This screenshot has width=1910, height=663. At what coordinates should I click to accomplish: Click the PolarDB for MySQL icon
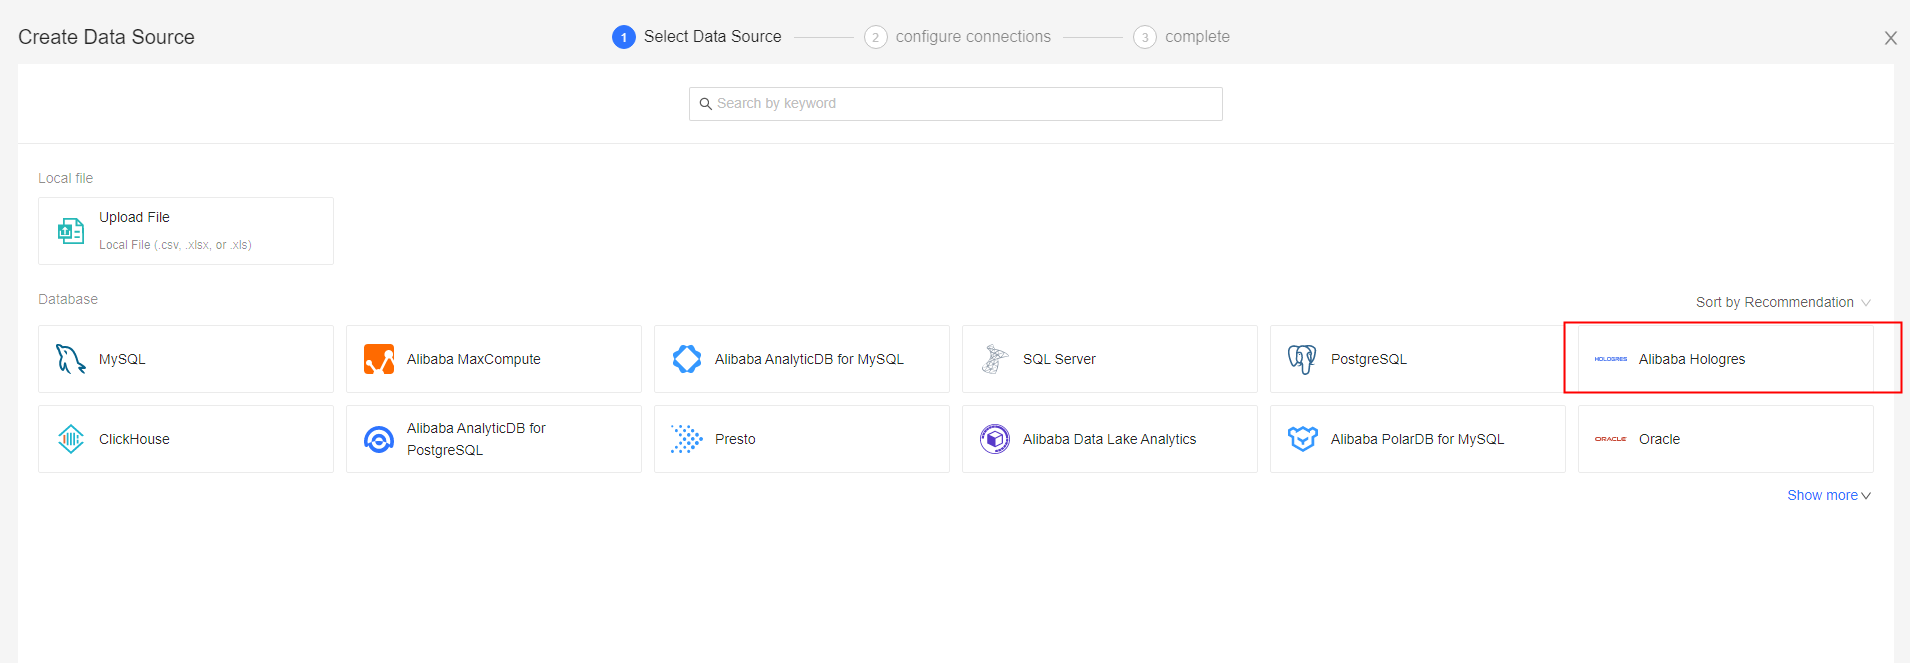click(x=1303, y=439)
